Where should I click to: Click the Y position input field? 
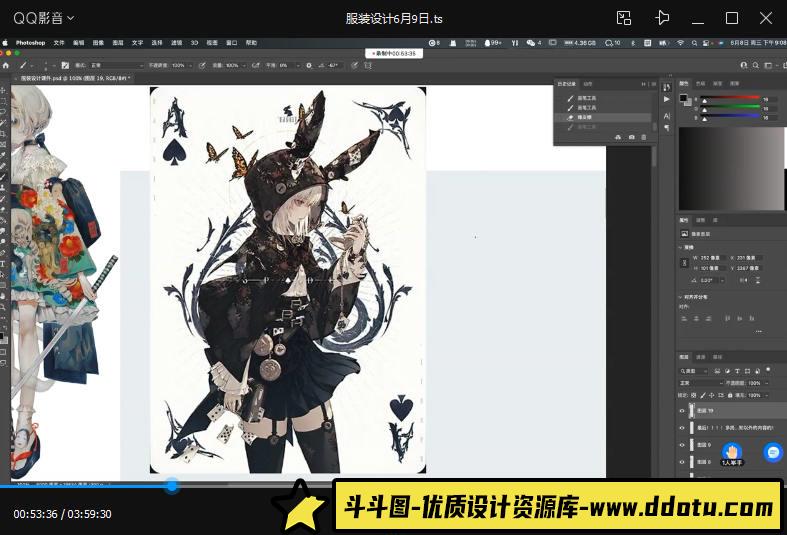[748, 269]
